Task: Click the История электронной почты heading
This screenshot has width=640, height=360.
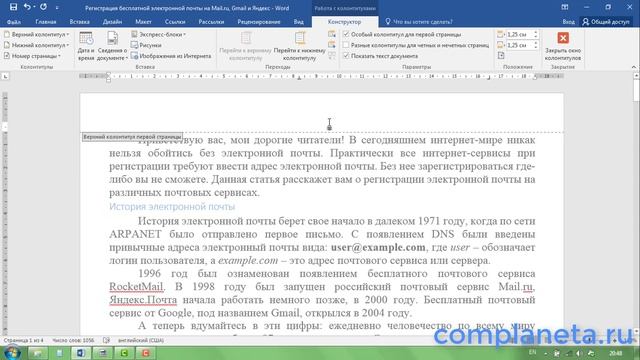Action: pyautogui.click(x=172, y=207)
